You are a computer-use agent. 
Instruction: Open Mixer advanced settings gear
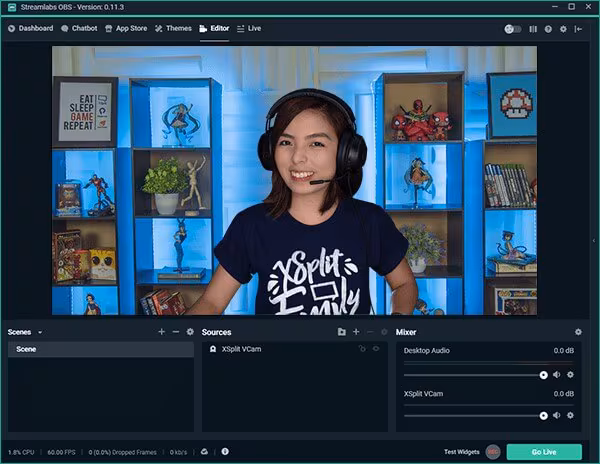point(578,332)
